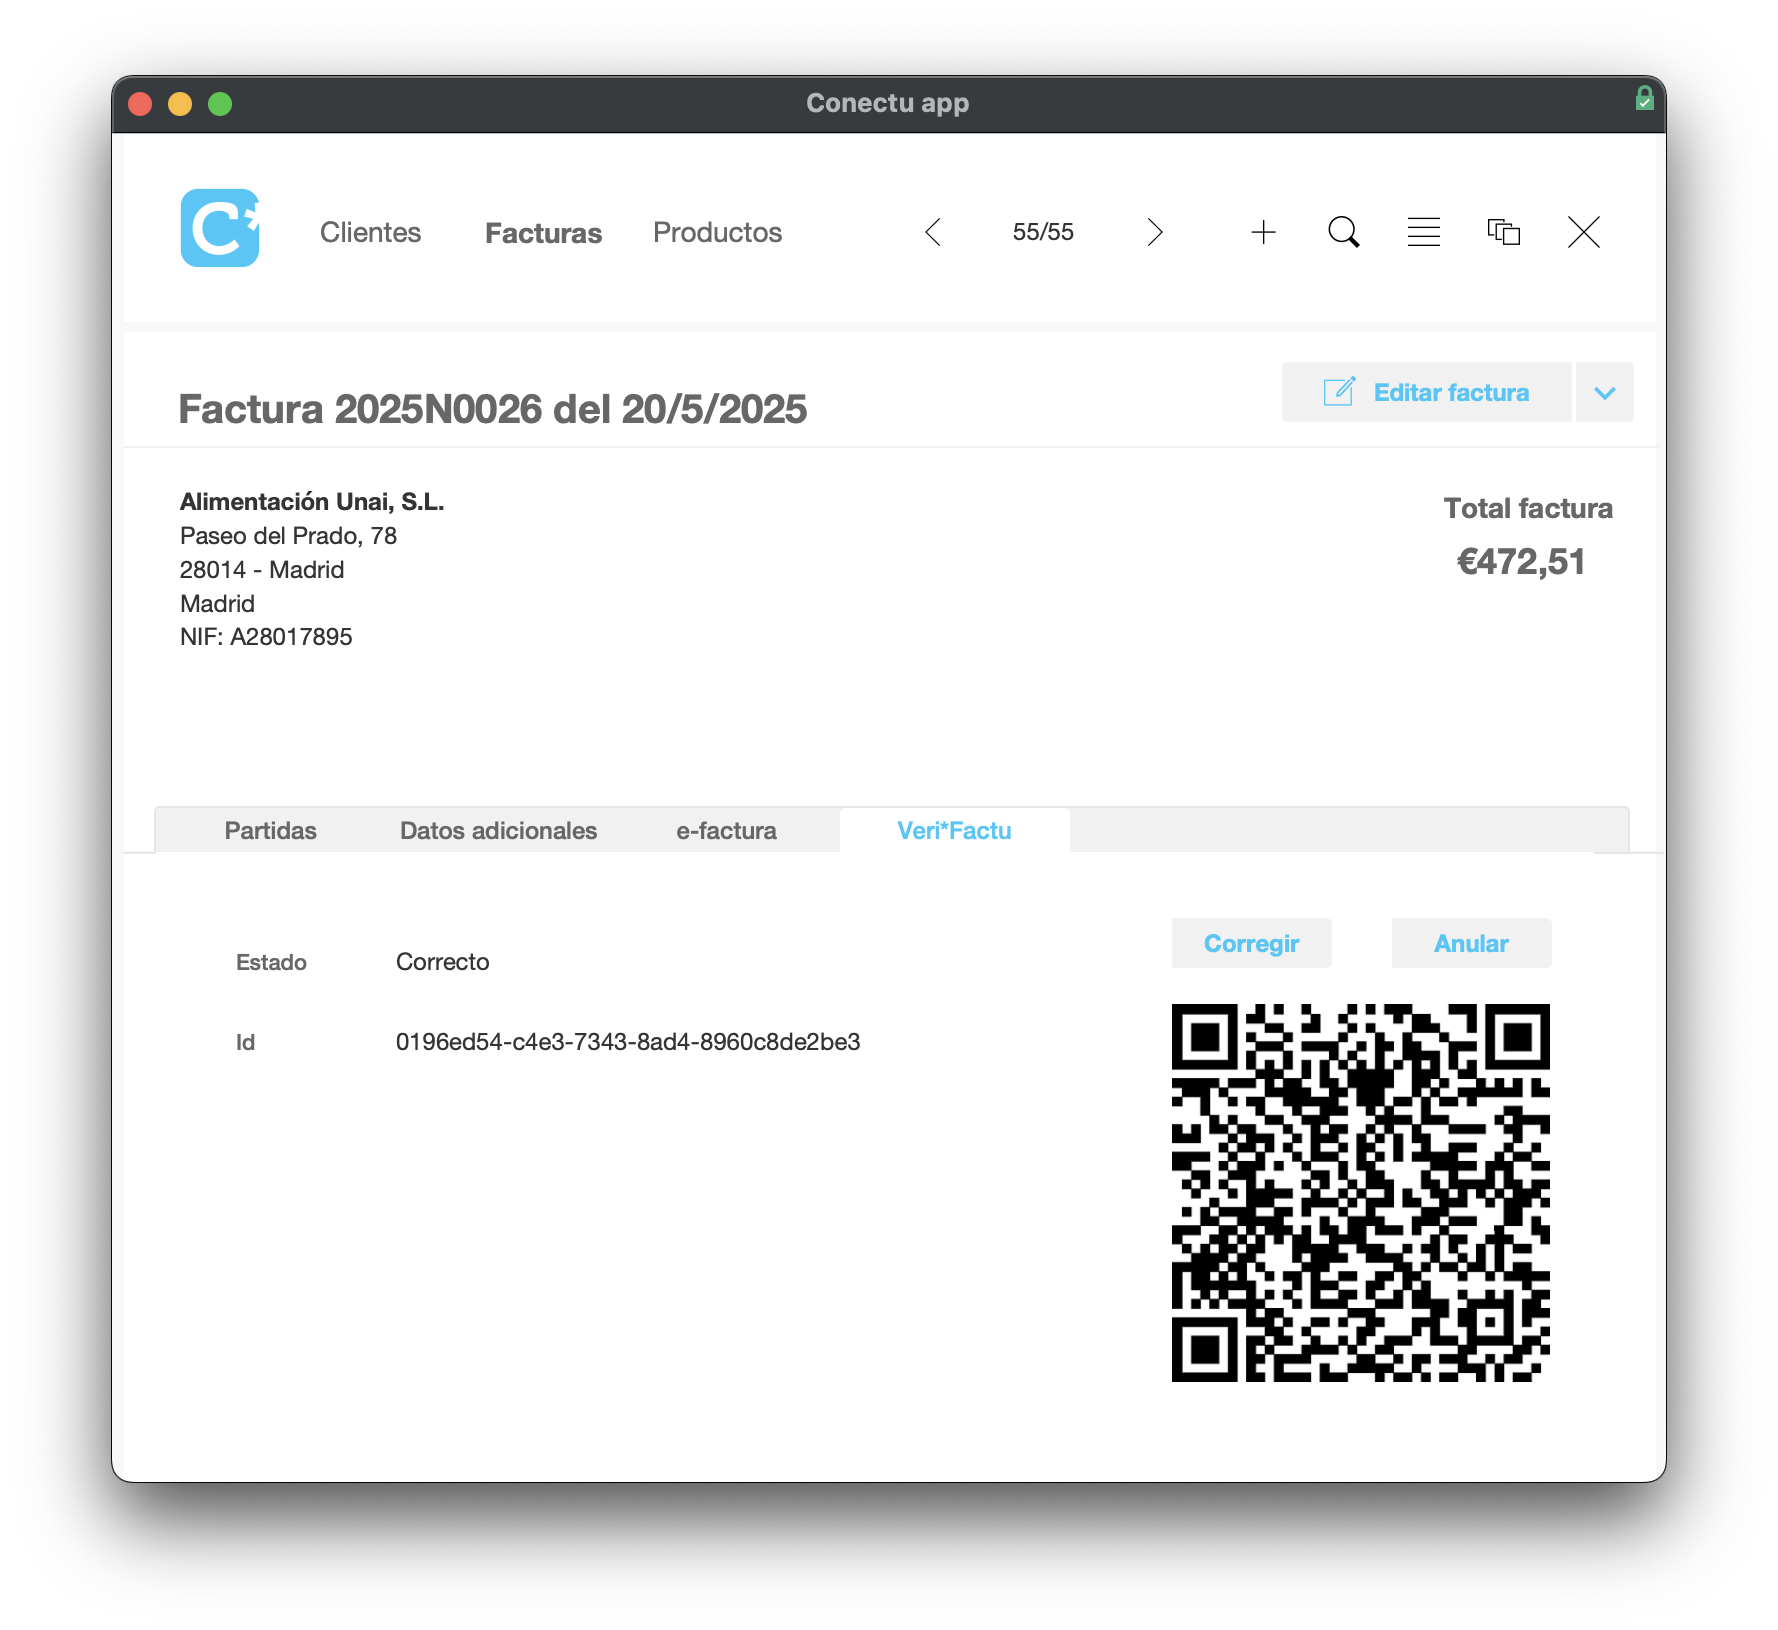Click Estado value Correcto

pos(442,962)
